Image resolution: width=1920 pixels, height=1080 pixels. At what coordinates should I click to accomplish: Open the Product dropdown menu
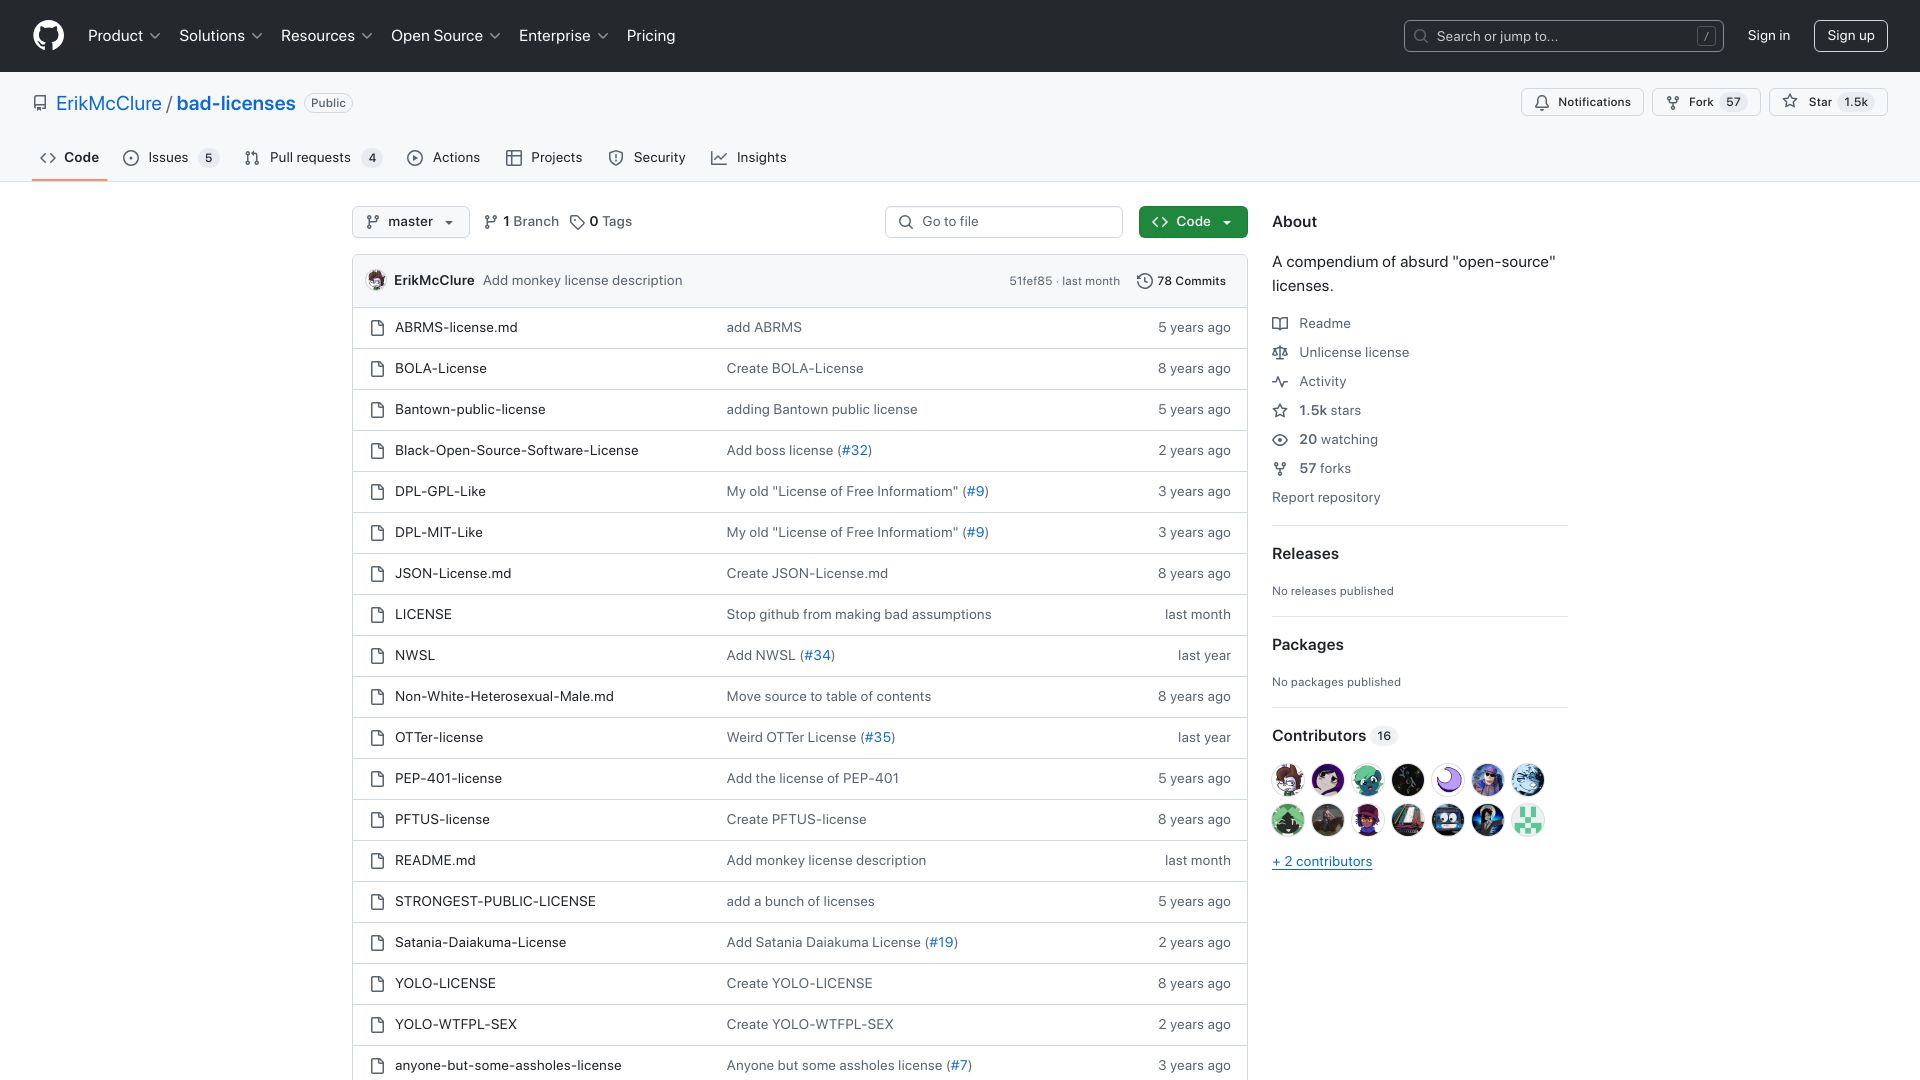(124, 36)
